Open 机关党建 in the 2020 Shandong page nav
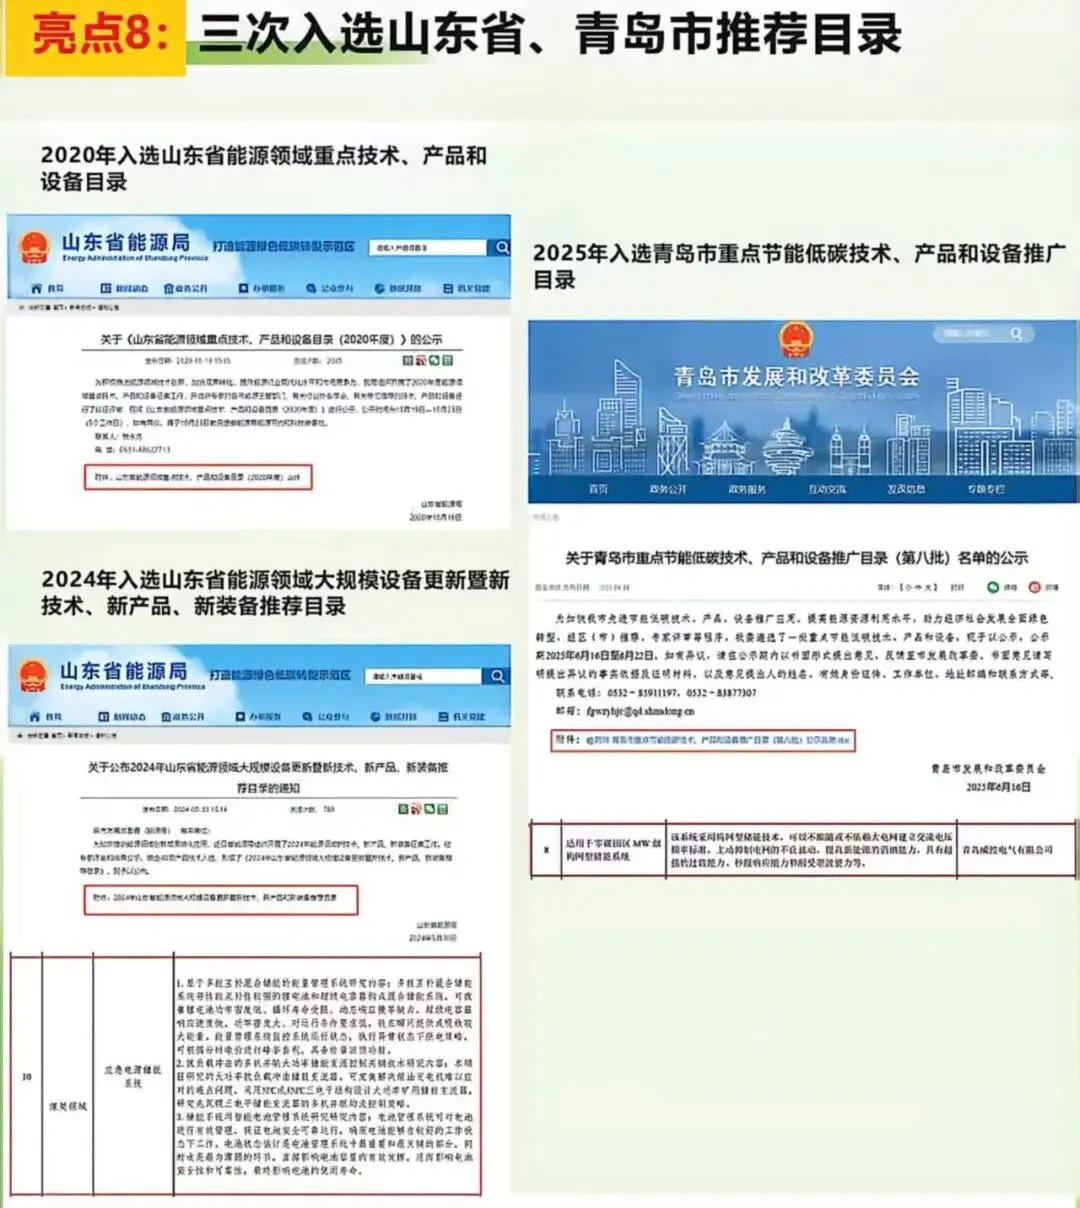 tap(467, 288)
